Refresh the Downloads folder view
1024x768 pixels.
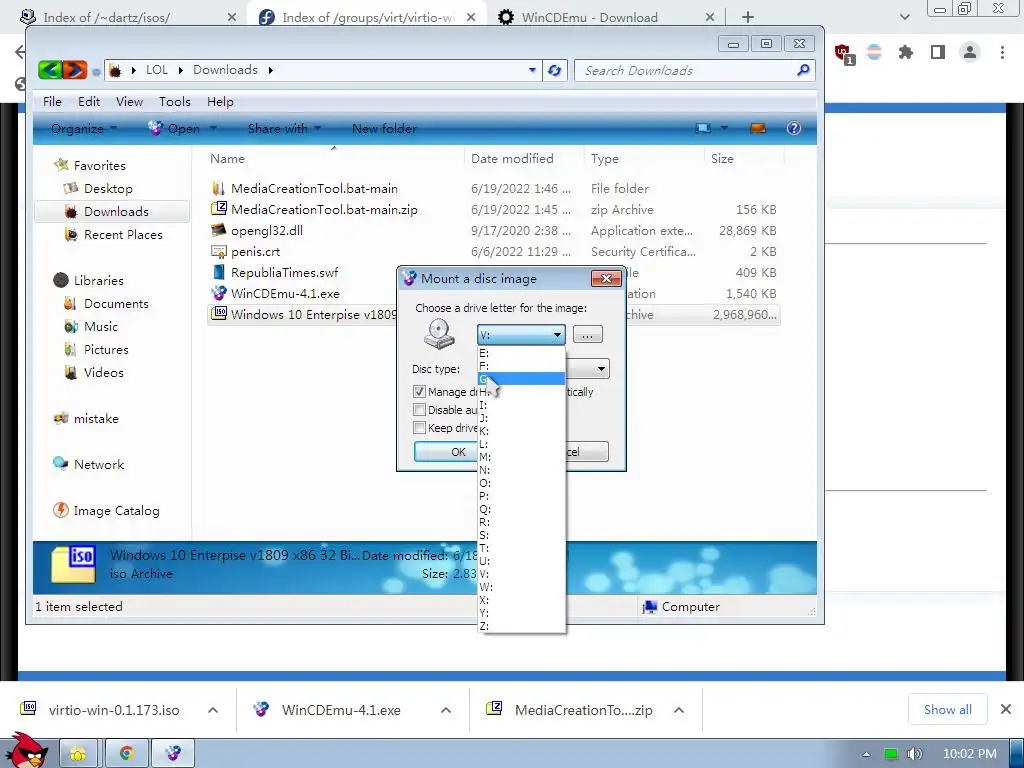point(554,70)
